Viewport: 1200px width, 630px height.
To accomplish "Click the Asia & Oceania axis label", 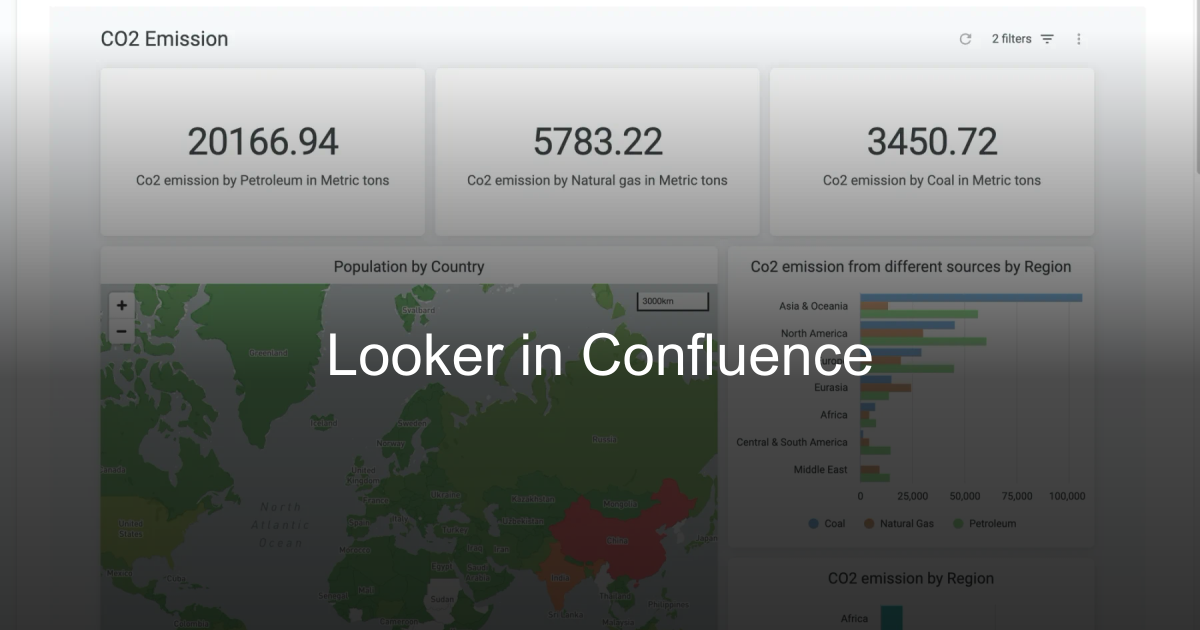I will click(813, 306).
